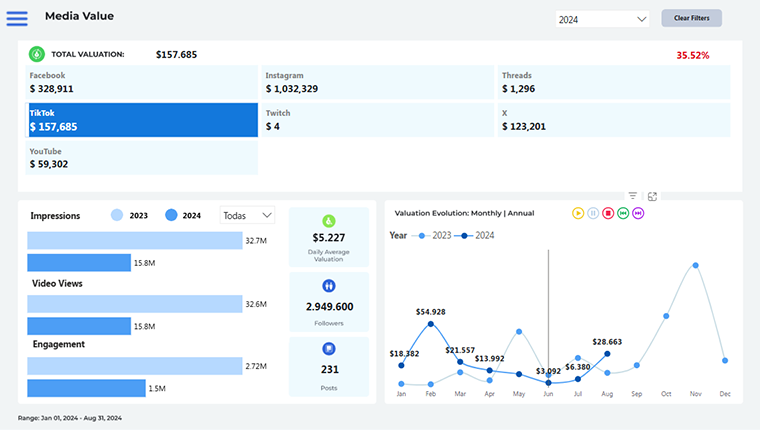
Task: Toggle the 2023 series in chart legend
Action: [x=431, y=236]
